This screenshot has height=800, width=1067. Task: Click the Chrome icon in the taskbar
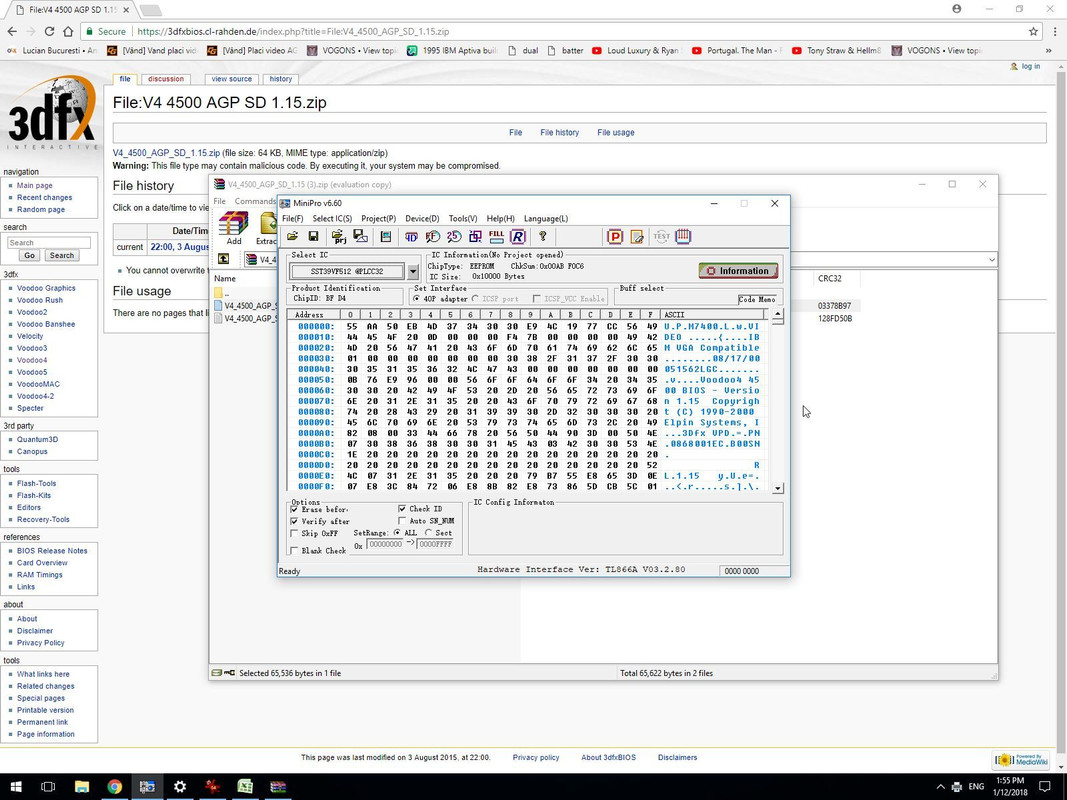click(114, 786)
